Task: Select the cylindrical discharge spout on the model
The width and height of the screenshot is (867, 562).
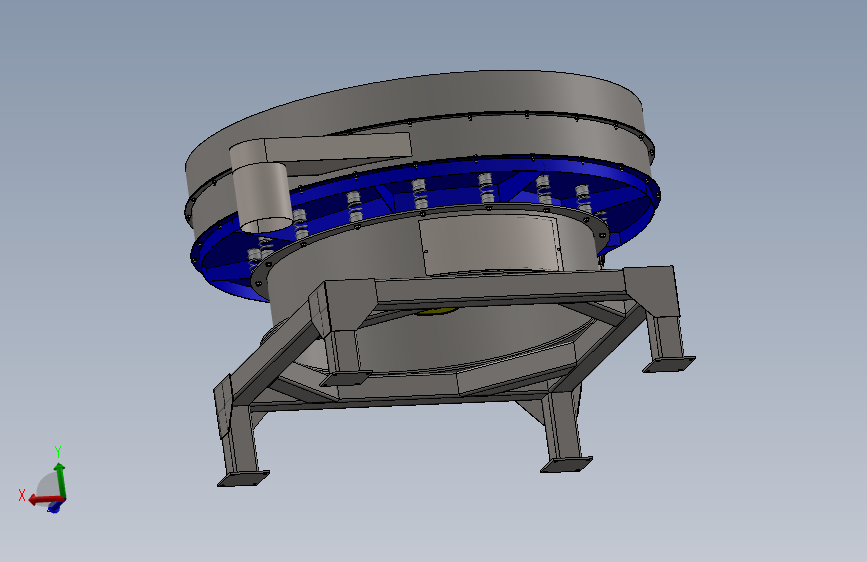Action: coord(262,196)
